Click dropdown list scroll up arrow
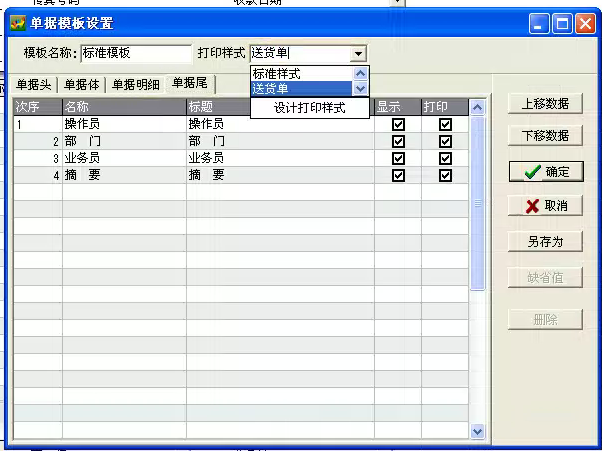The height and width of the screenshot is (451, 602). pos(360,73)
